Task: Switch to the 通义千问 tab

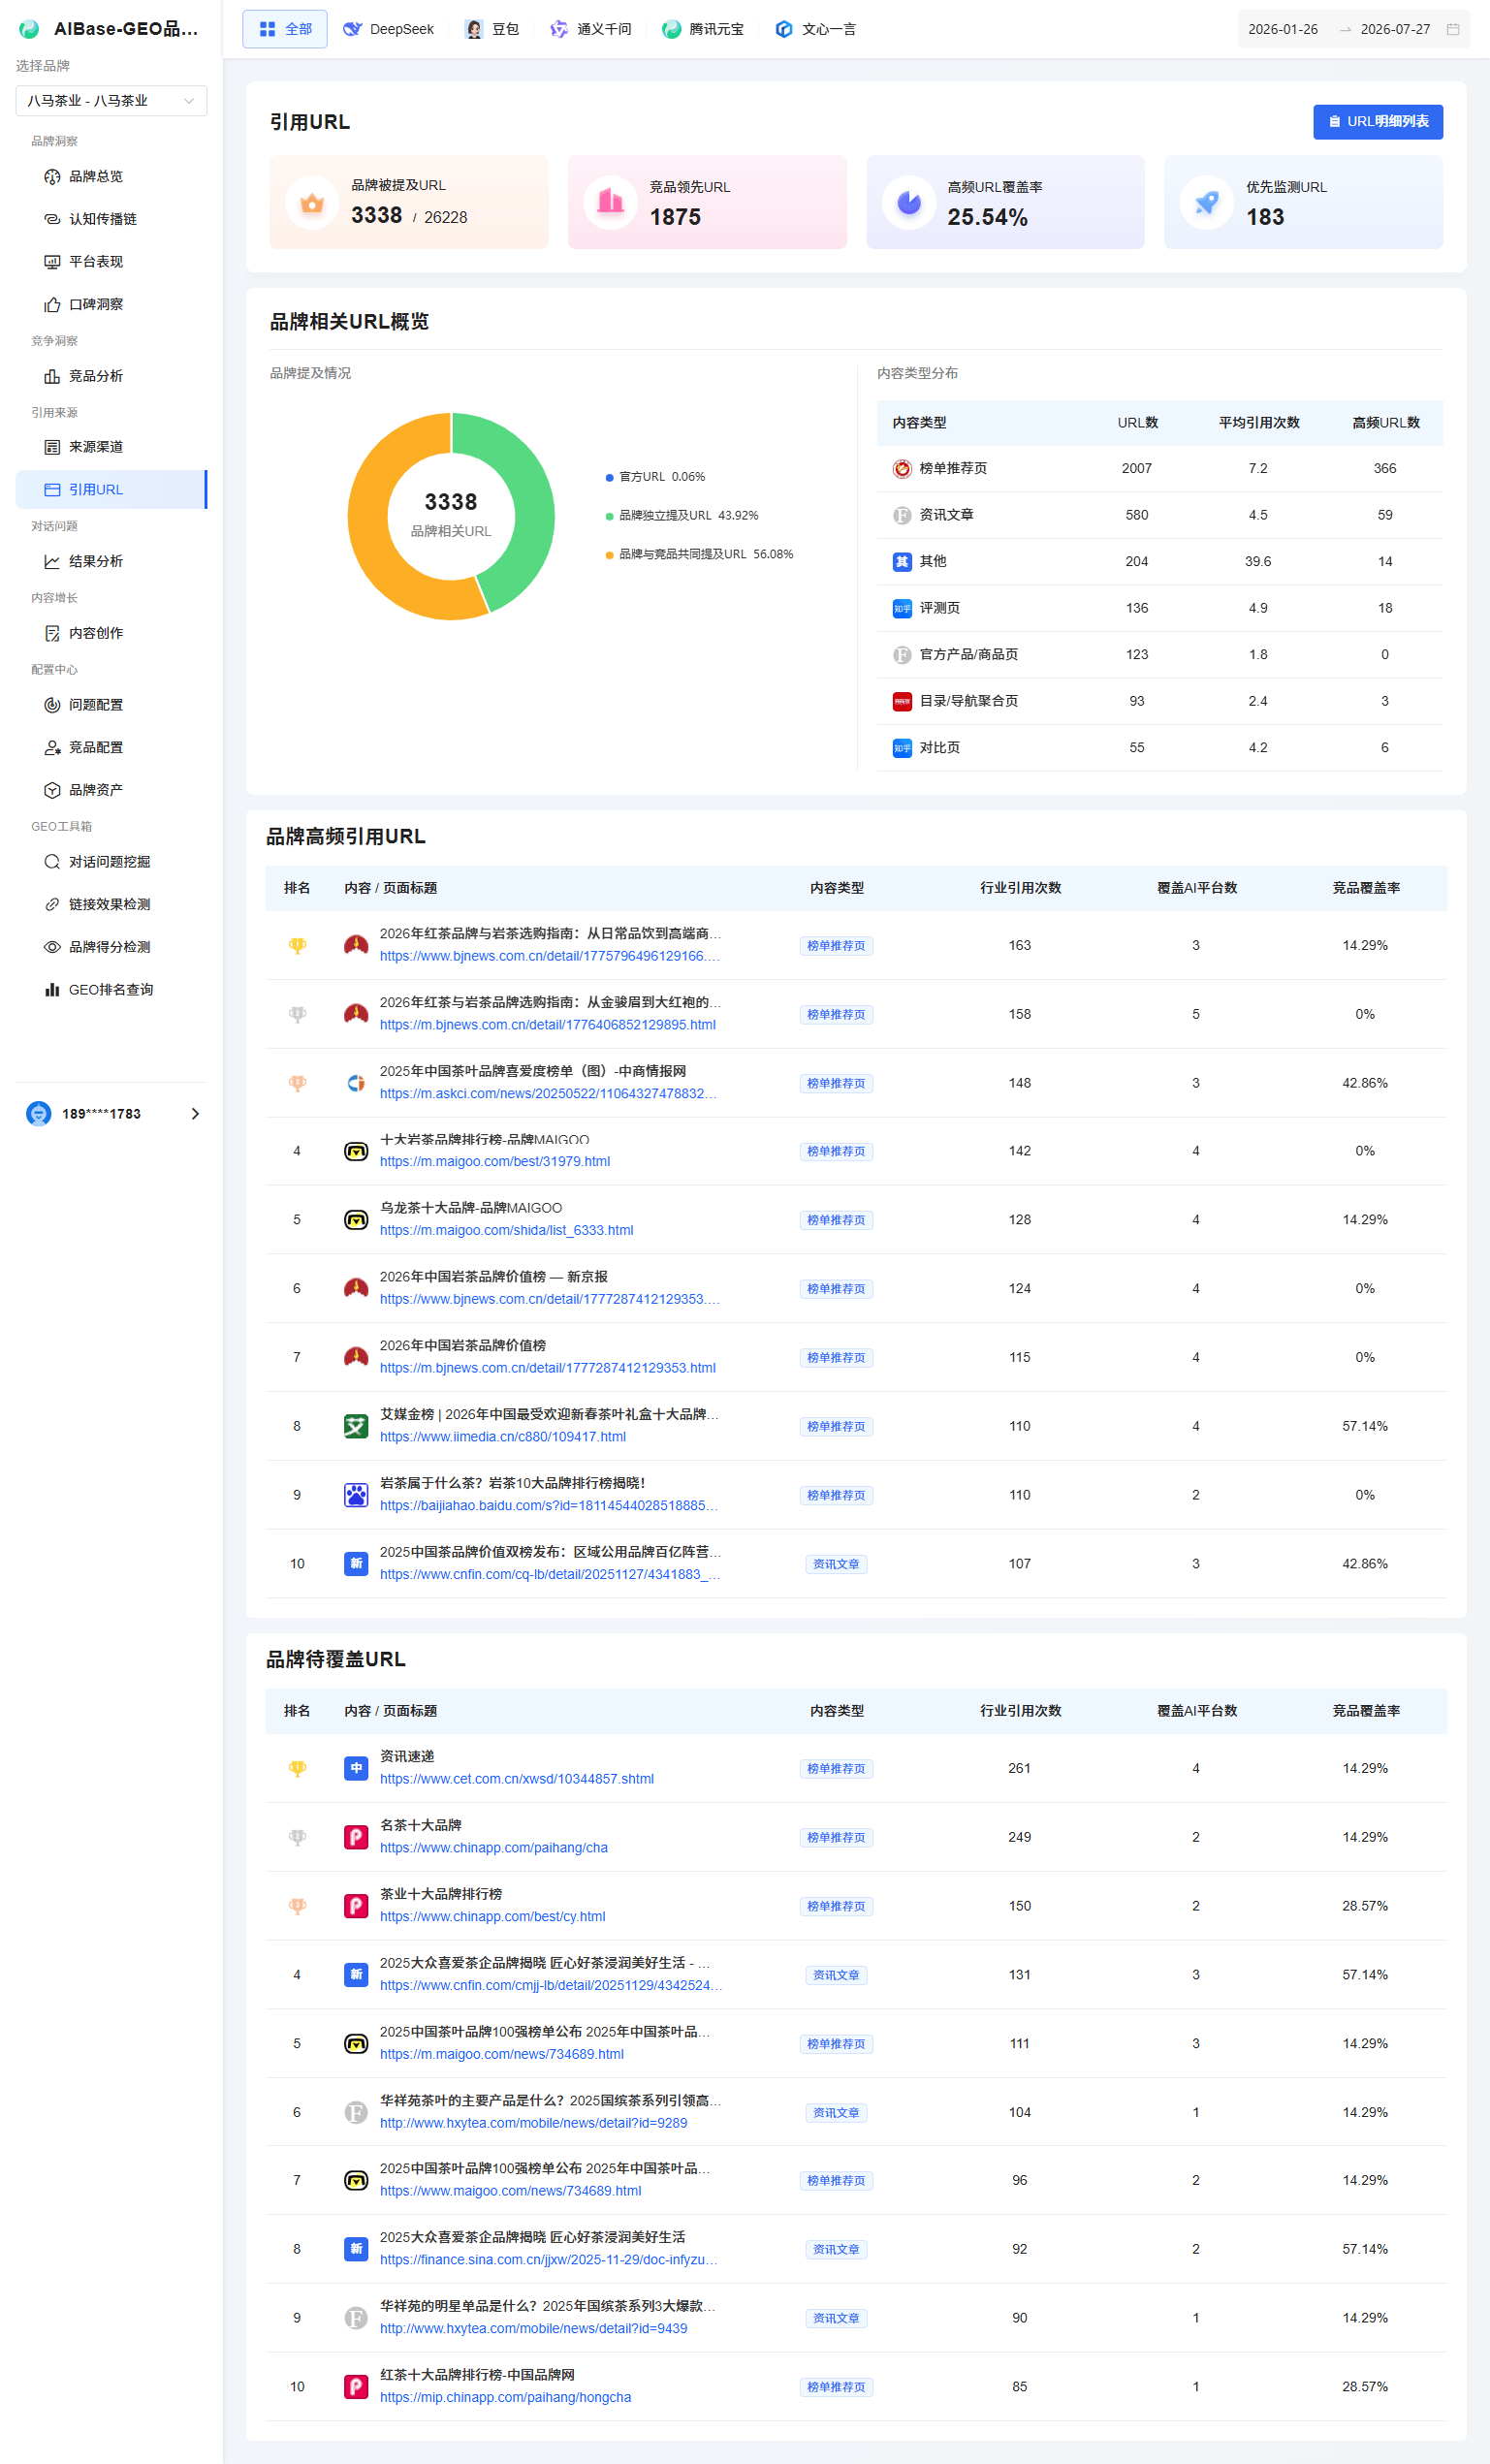Action: click(x=591, y=29)
